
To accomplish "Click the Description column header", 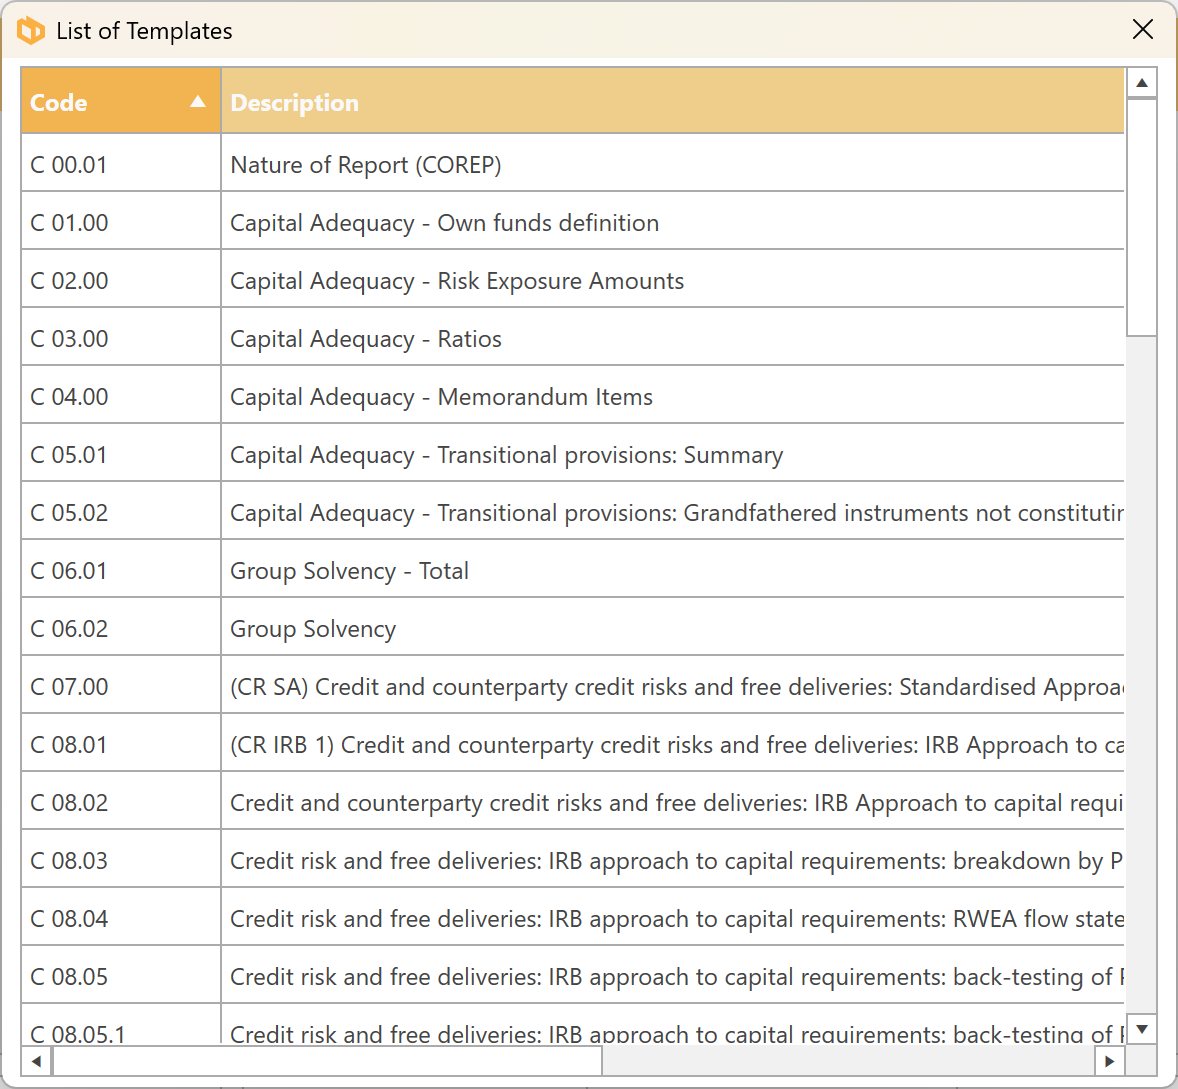I will (673, 101).
